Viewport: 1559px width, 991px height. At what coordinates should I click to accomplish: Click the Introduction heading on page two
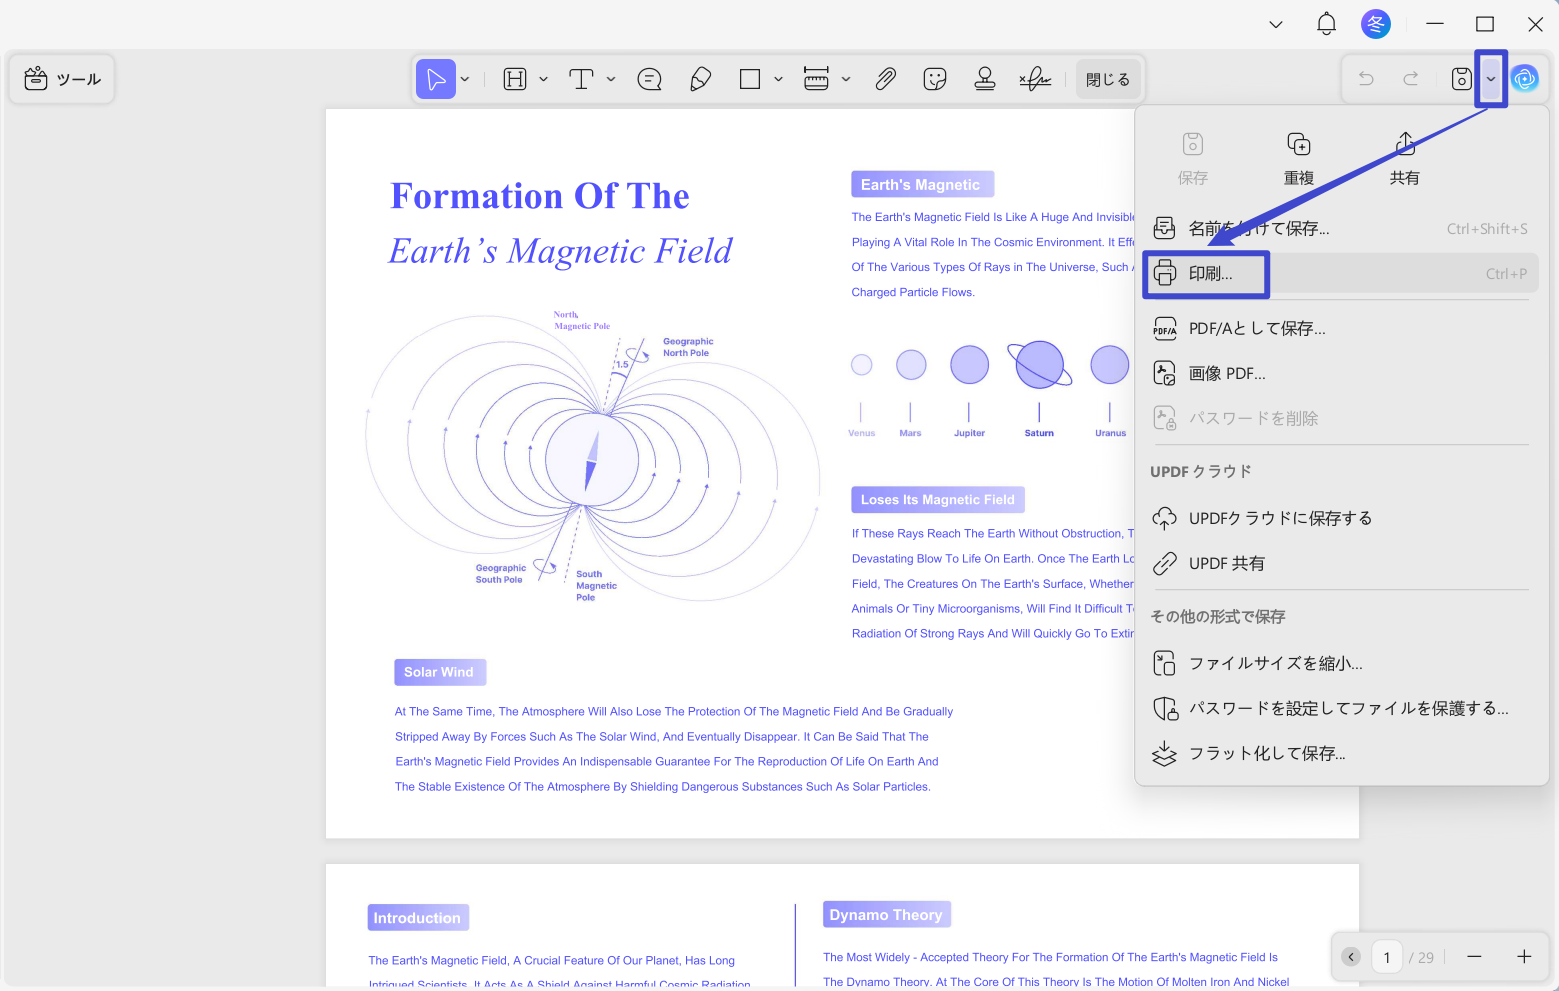(418, 918)
